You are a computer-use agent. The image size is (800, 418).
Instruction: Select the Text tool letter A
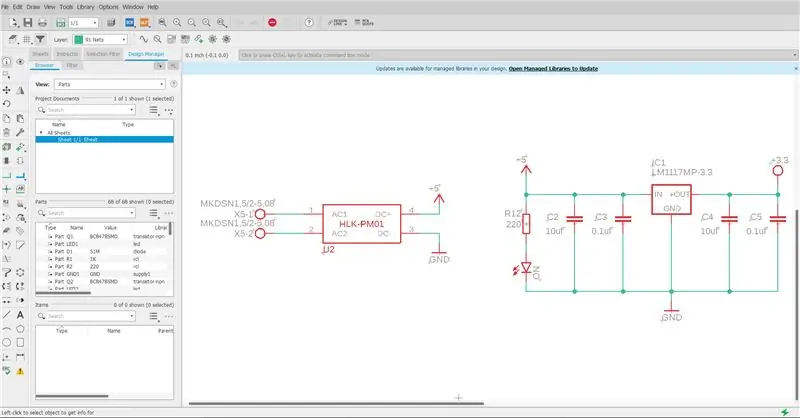pos(20,314)
